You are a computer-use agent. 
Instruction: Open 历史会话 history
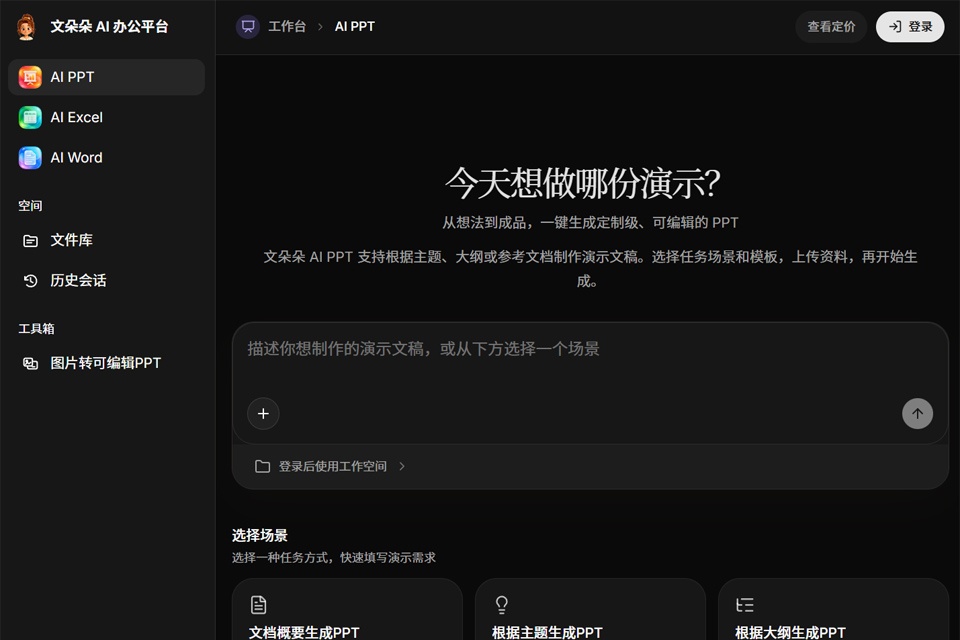pyautogui.click(x=107, y=280)
